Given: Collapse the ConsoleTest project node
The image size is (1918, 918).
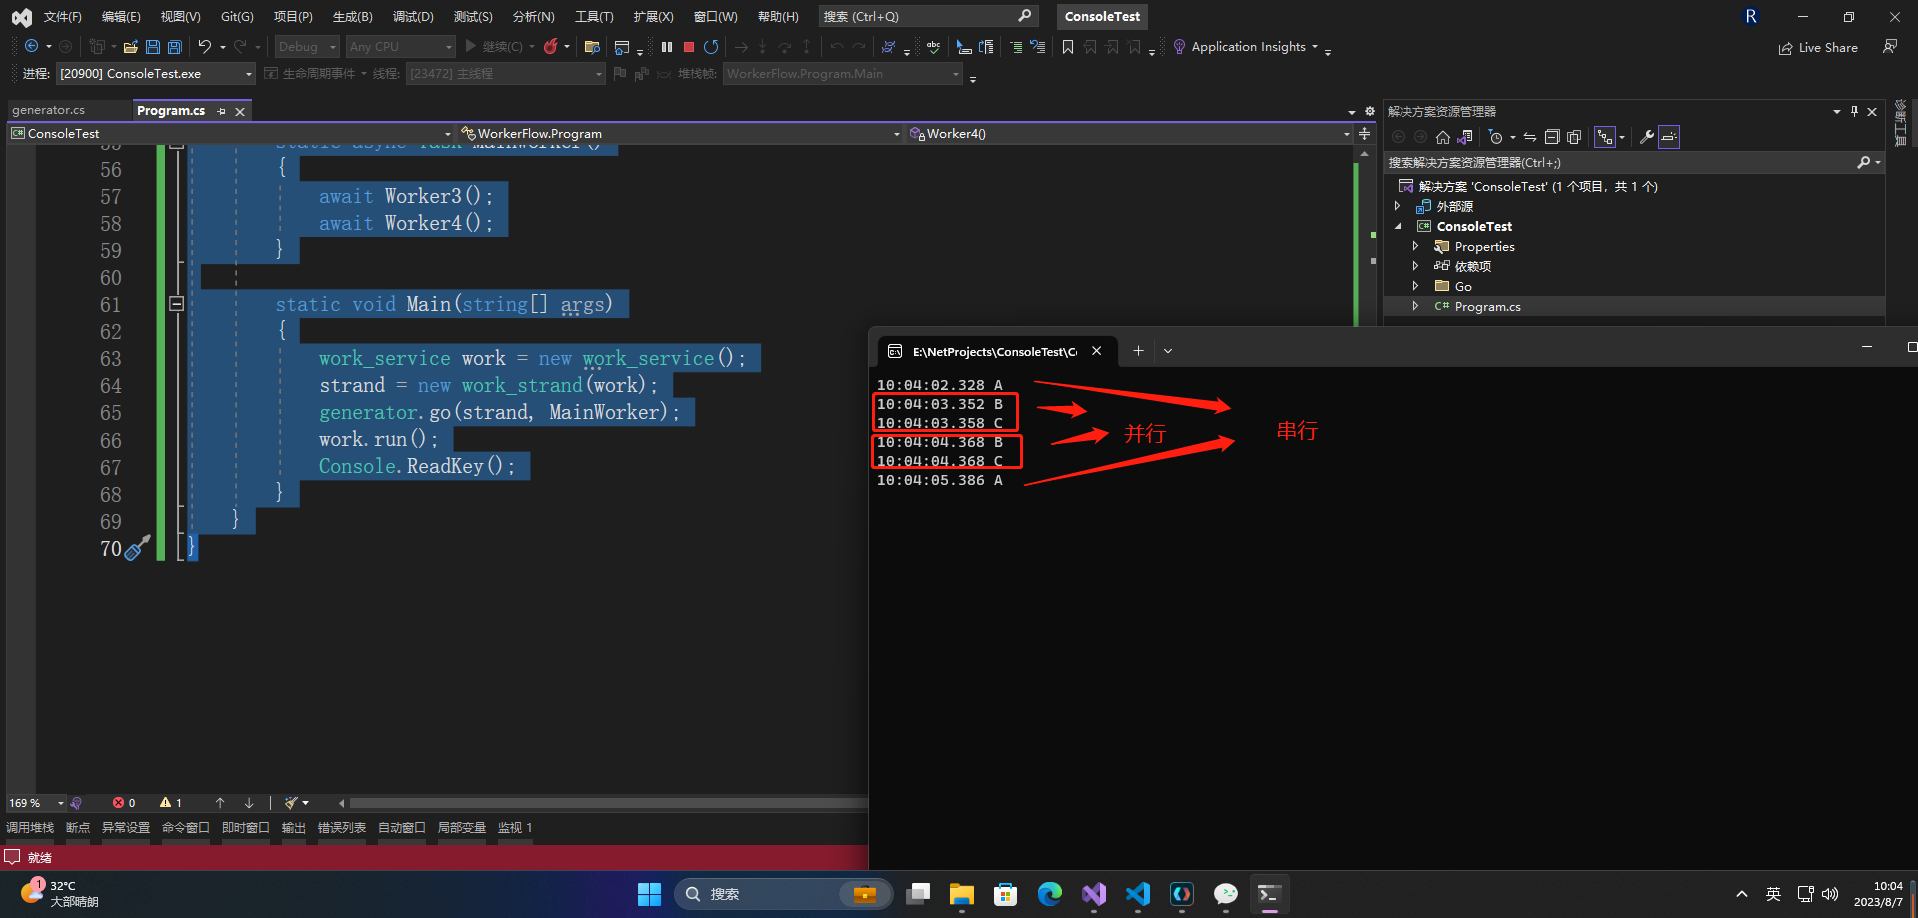Looking at the screenshot, I should click(x=1398, y=226).
